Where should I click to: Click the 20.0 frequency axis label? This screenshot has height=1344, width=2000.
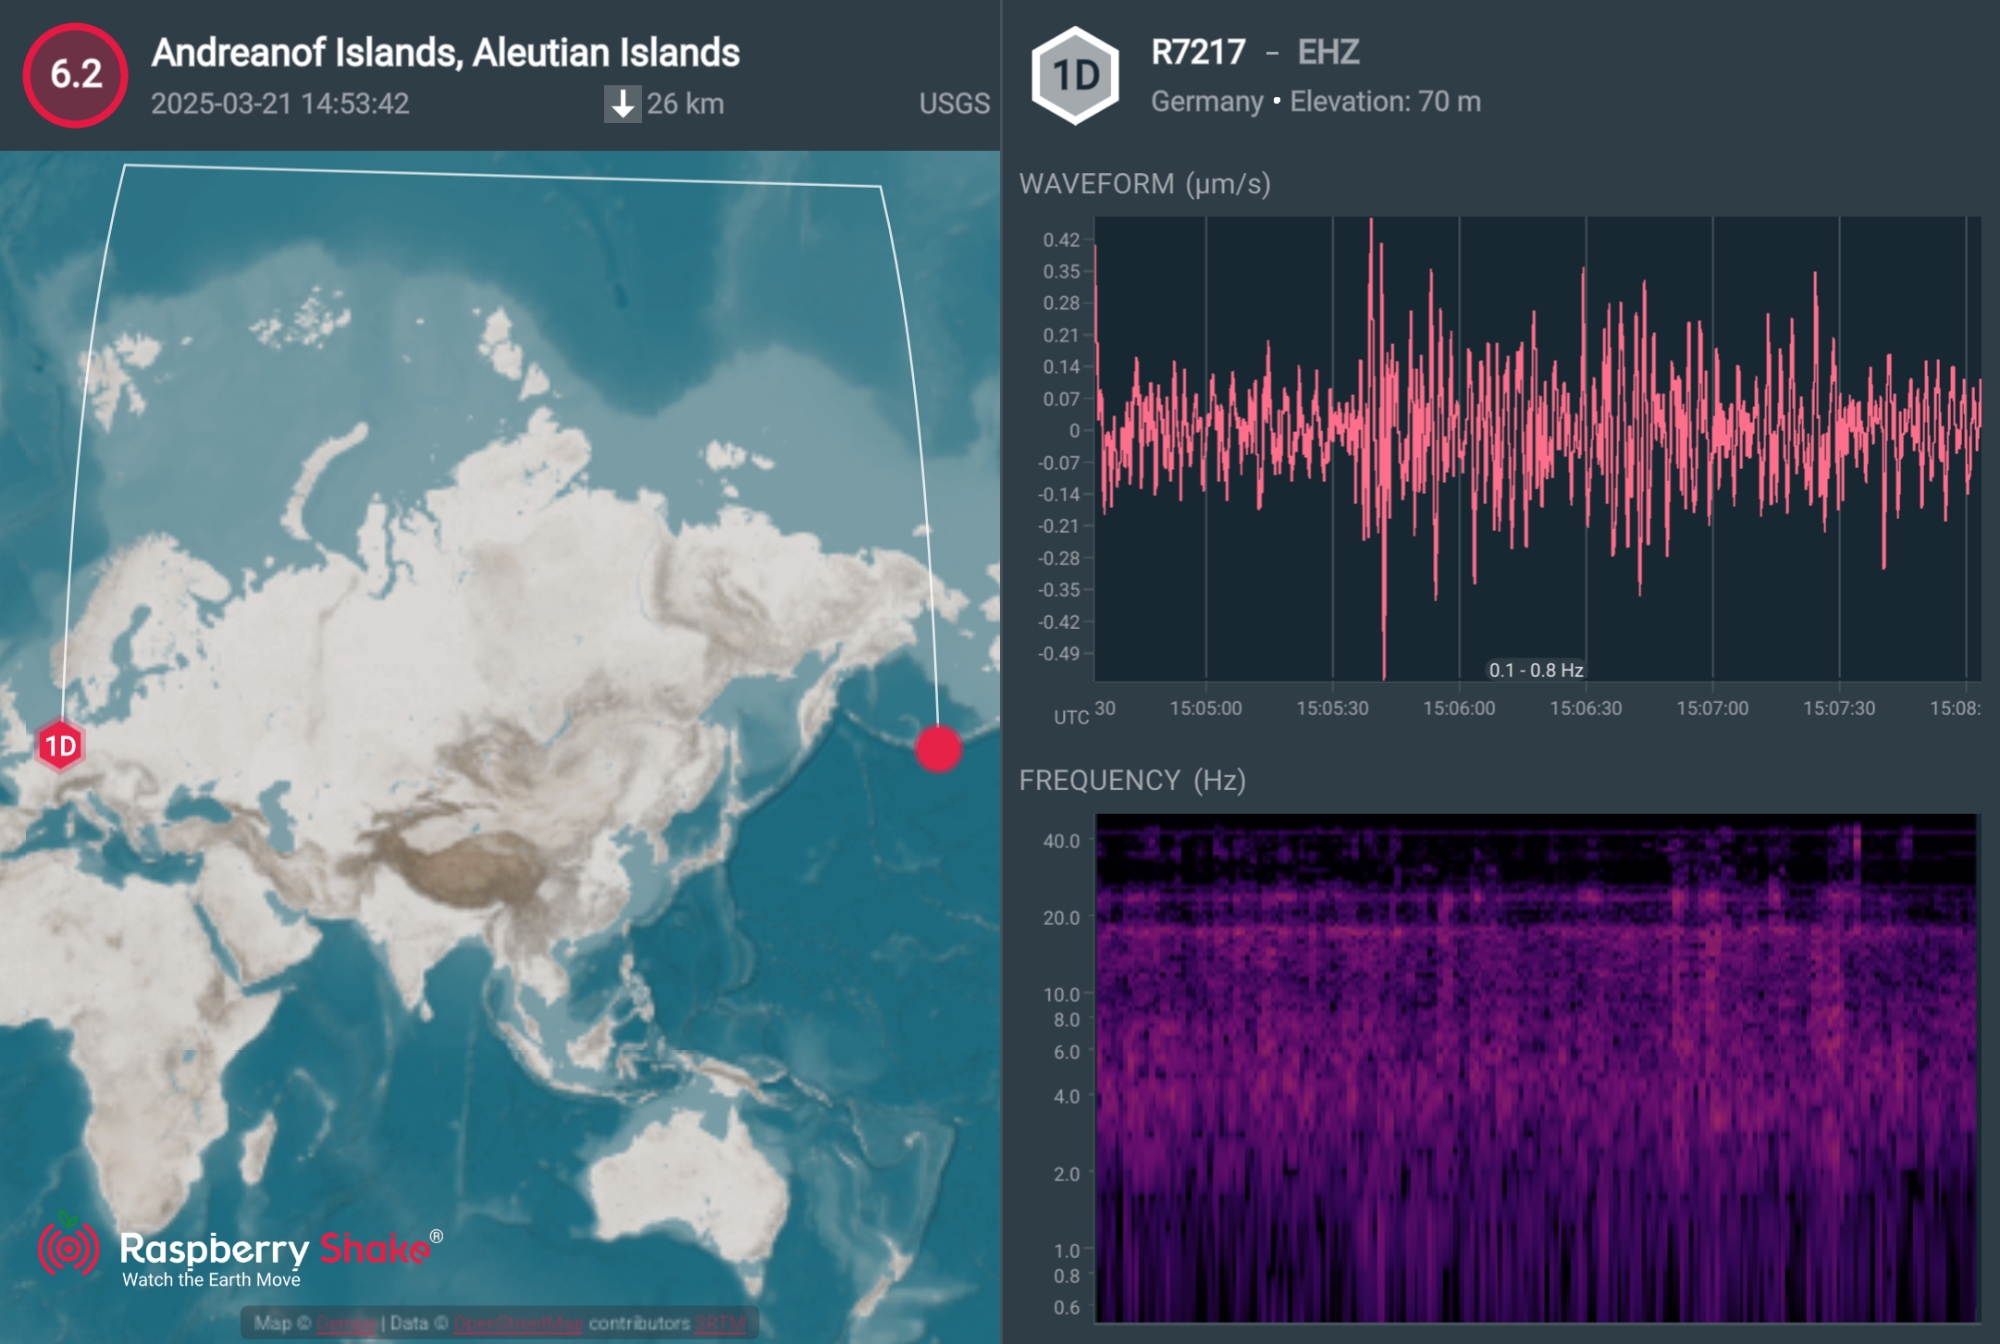click(x=1061, y=918)
